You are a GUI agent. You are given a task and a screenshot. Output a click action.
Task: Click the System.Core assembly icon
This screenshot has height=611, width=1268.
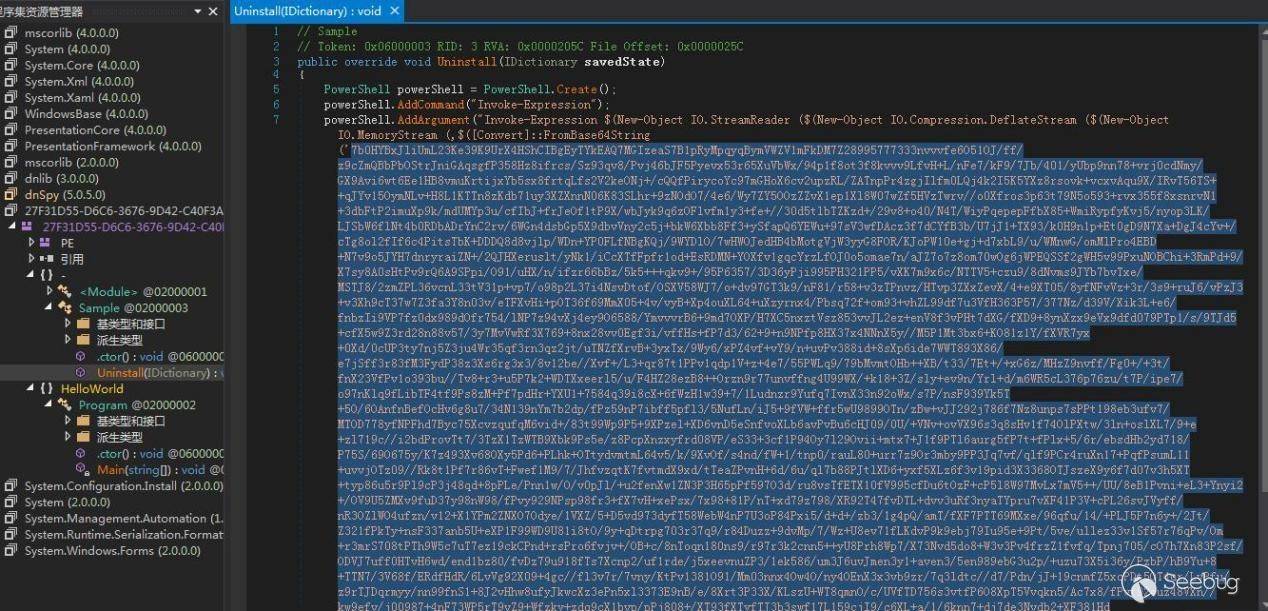11,65
